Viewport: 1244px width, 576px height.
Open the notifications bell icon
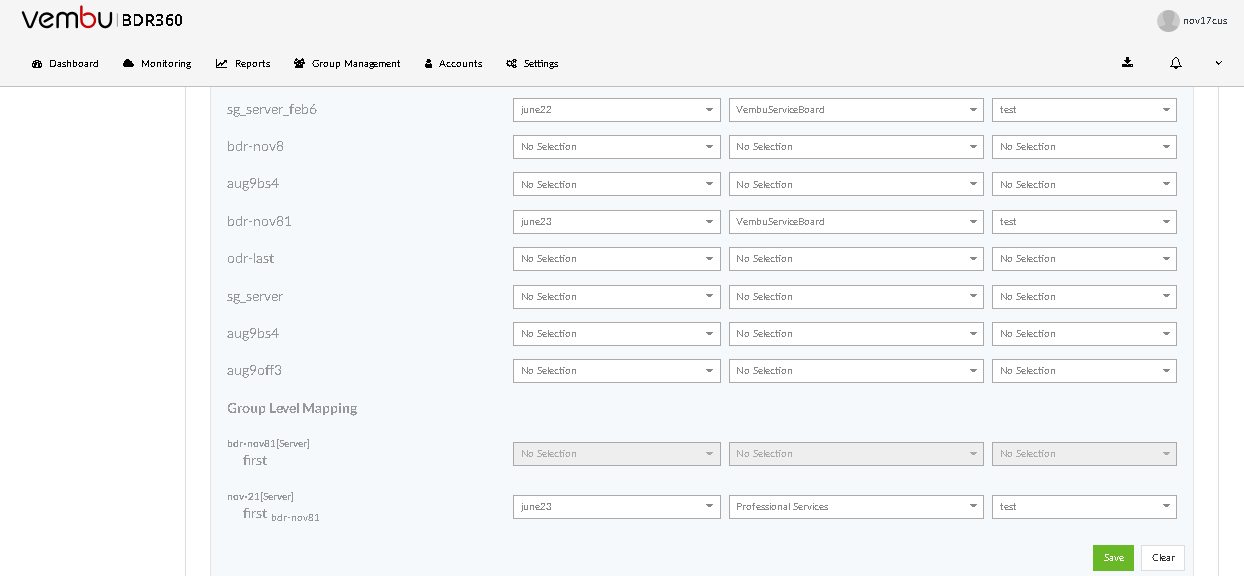pyautogui.click(x=1176, y=63)
